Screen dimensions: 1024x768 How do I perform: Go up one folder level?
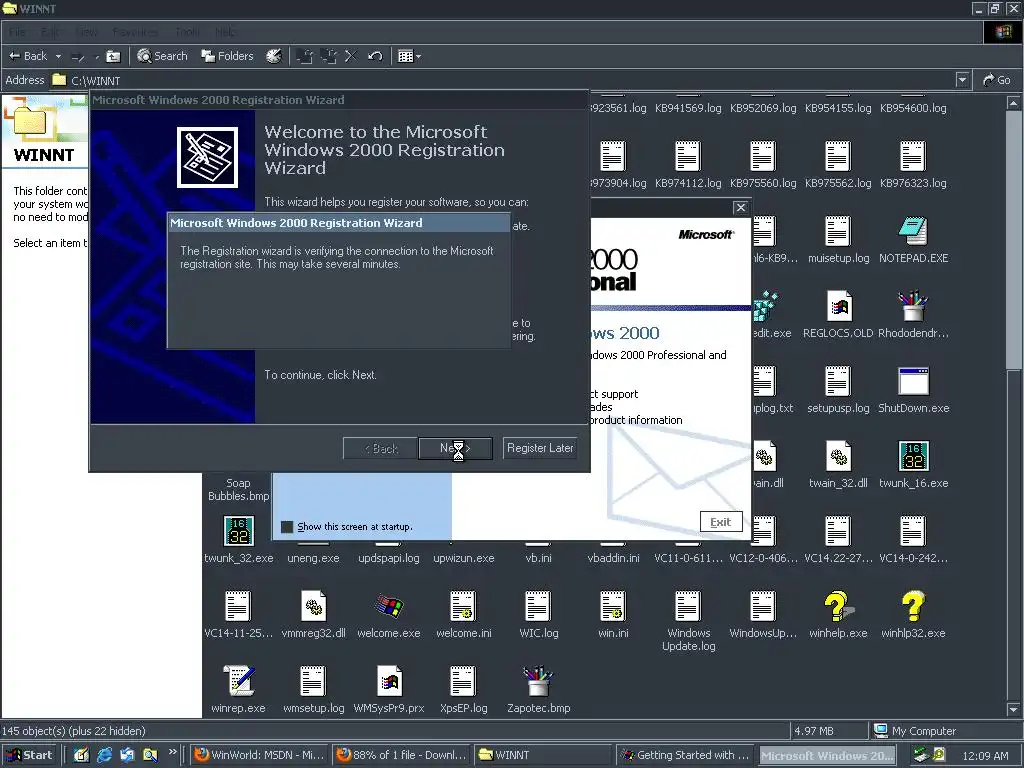113,56
